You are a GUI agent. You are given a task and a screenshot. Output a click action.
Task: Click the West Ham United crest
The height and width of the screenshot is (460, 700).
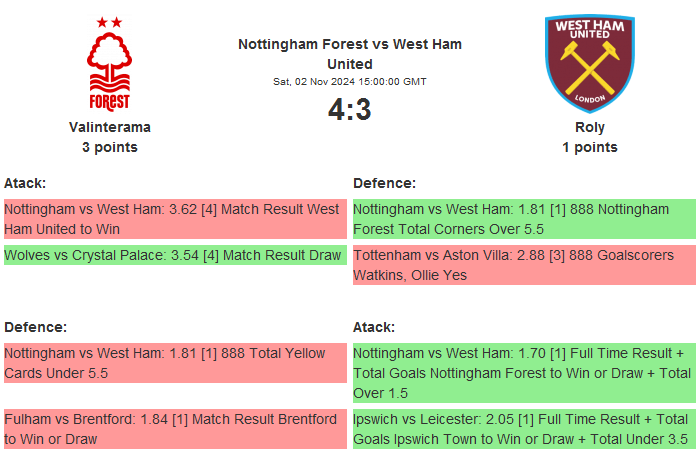pos(589,63)
